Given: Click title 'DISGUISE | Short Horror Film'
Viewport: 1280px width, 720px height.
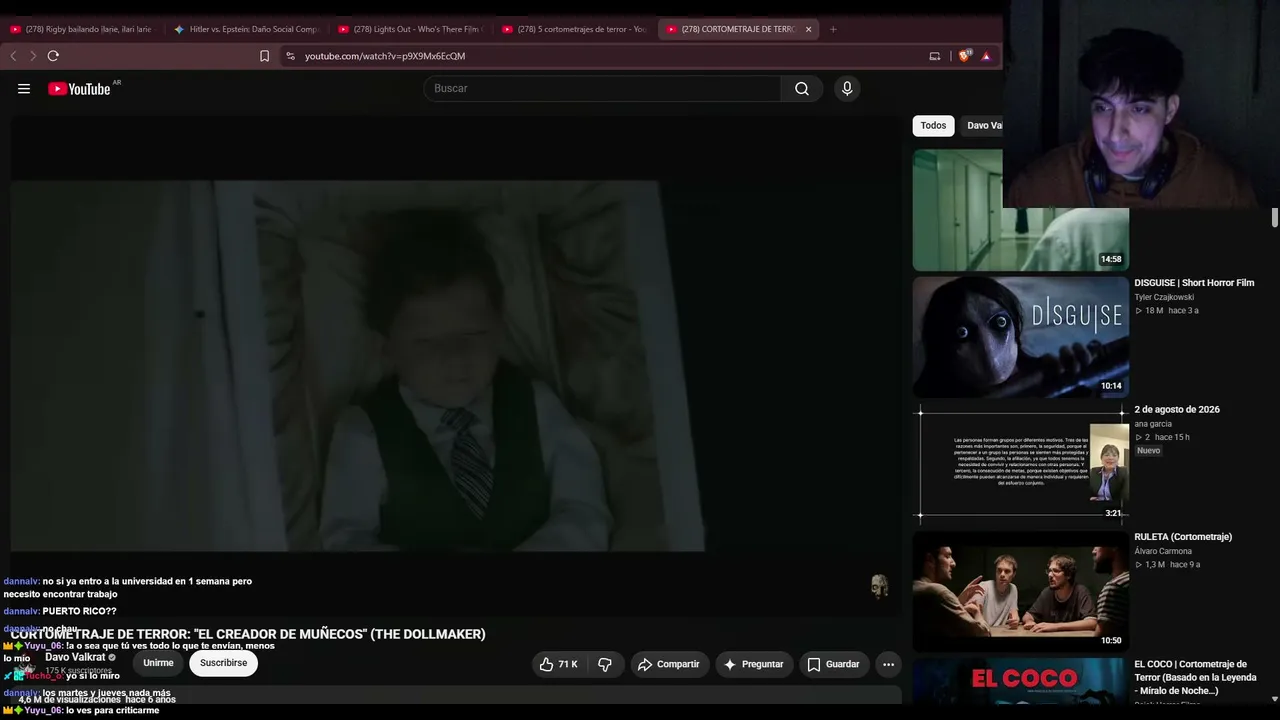Looking at the screenshot, I should (1194, 283).
